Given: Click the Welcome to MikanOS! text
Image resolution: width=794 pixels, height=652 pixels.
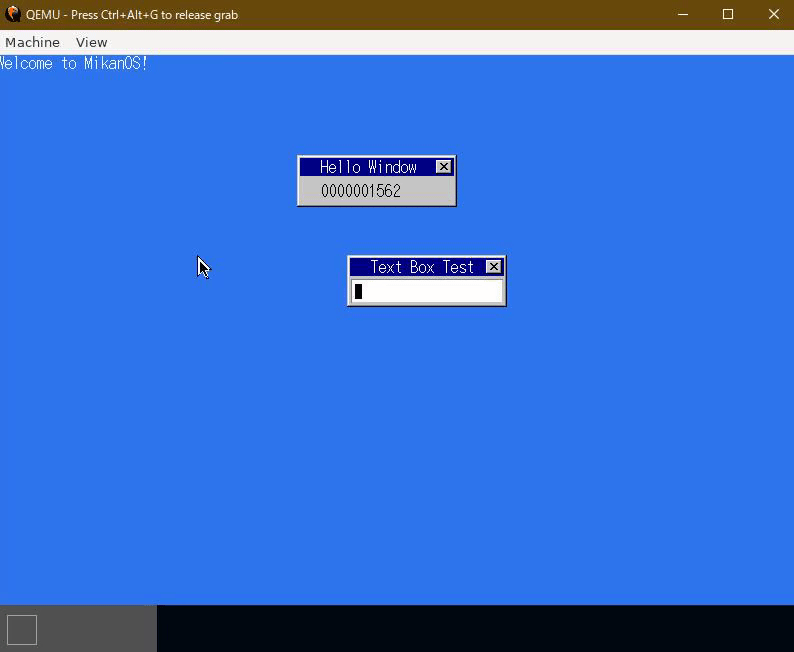Looking at the screenshot, I should pyautogui.click(x=74, y=64).
